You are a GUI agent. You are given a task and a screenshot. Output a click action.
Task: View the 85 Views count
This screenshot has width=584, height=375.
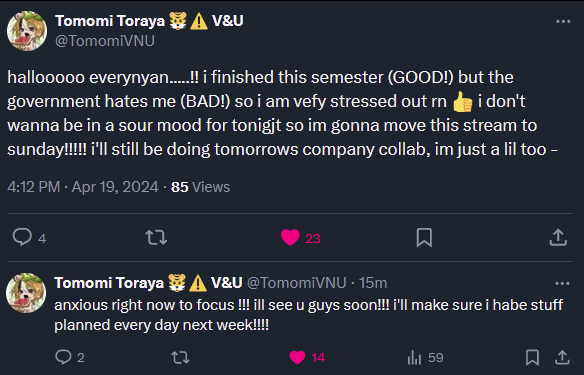click(200, 187)
